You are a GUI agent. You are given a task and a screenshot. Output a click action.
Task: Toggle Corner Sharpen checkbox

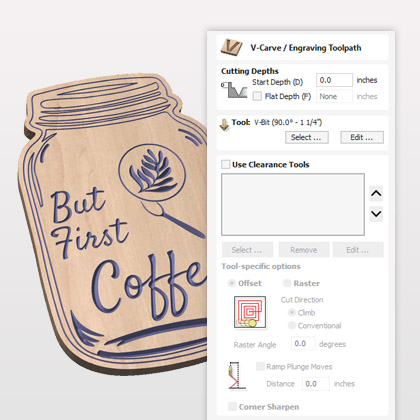(232, 406)
